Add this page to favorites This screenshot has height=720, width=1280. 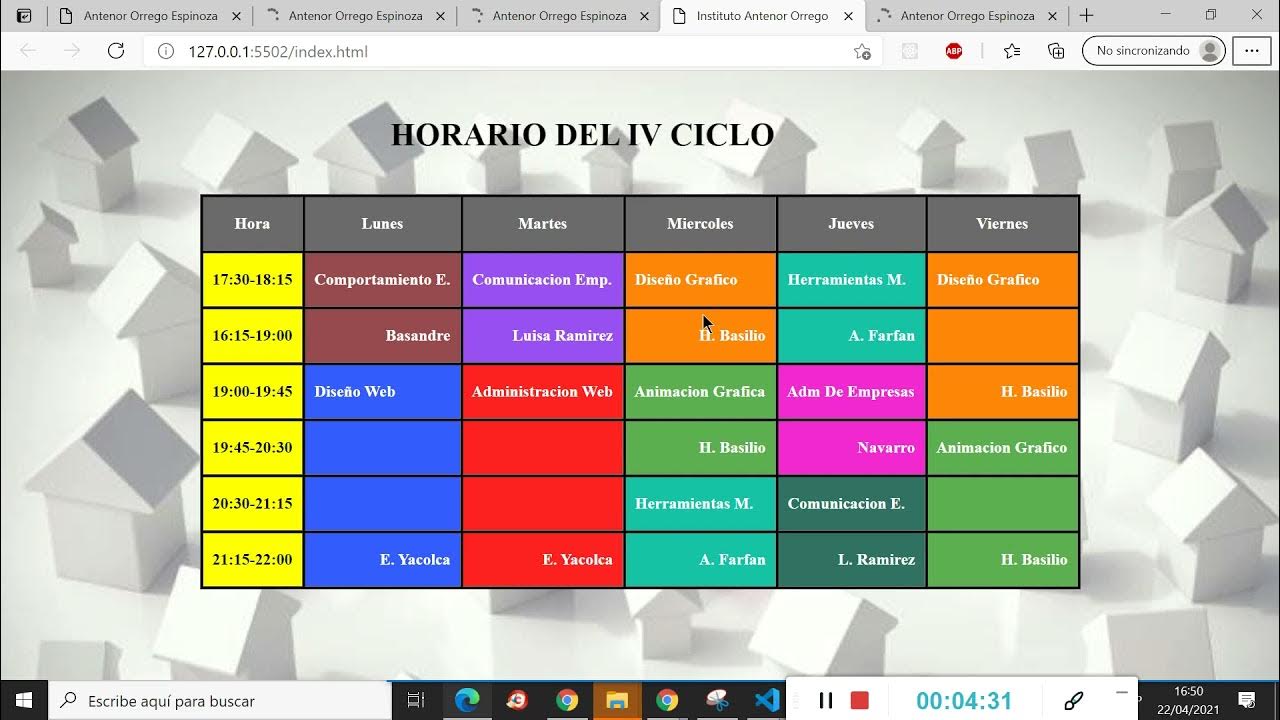click(862, 51)
